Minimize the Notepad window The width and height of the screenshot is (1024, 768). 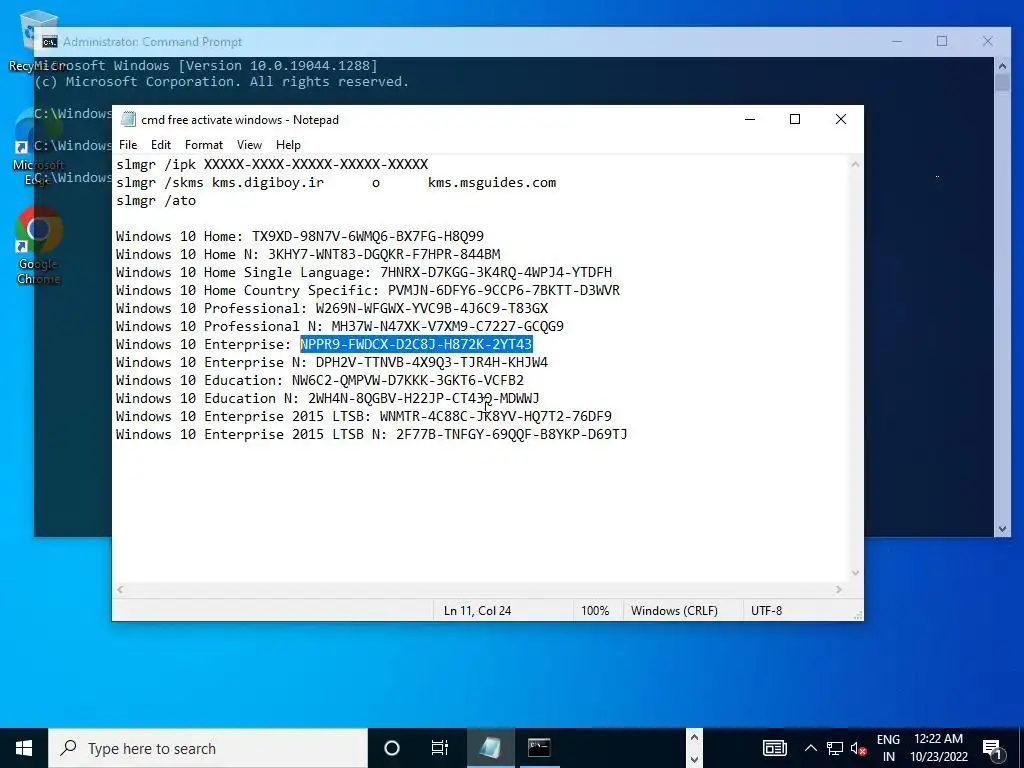[750, 120]
